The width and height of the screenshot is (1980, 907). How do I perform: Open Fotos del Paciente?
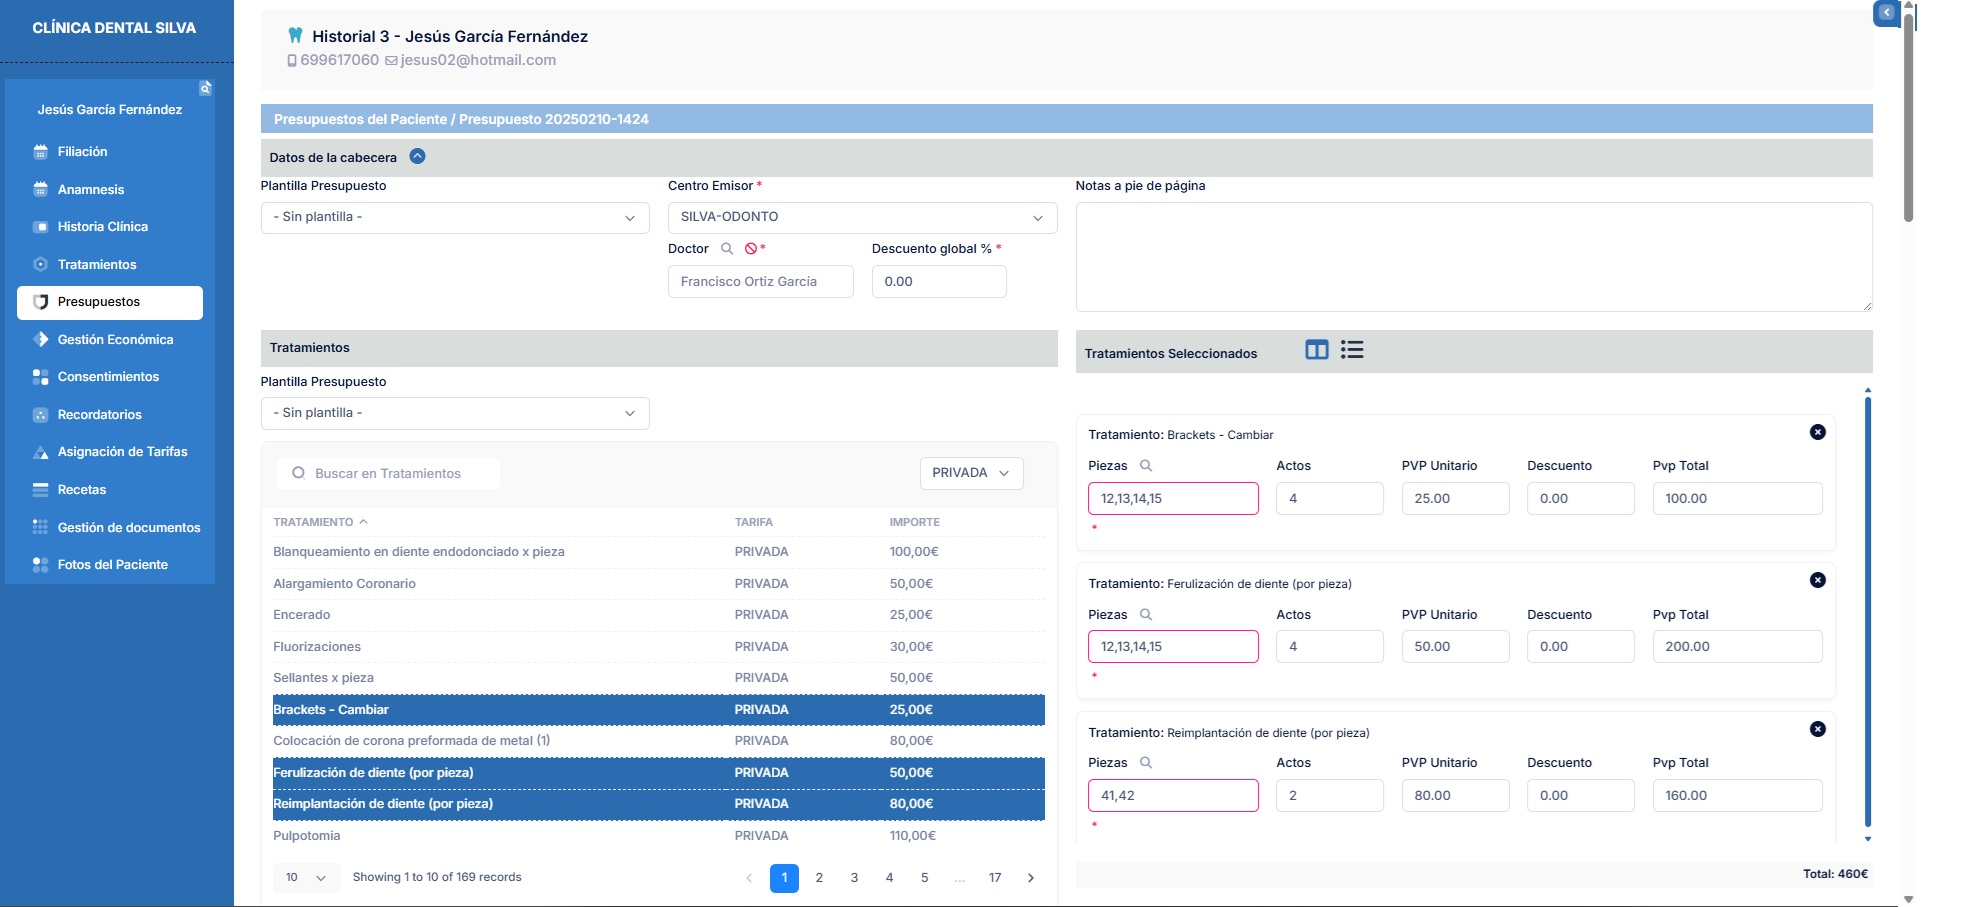click(x=110, y=565)
